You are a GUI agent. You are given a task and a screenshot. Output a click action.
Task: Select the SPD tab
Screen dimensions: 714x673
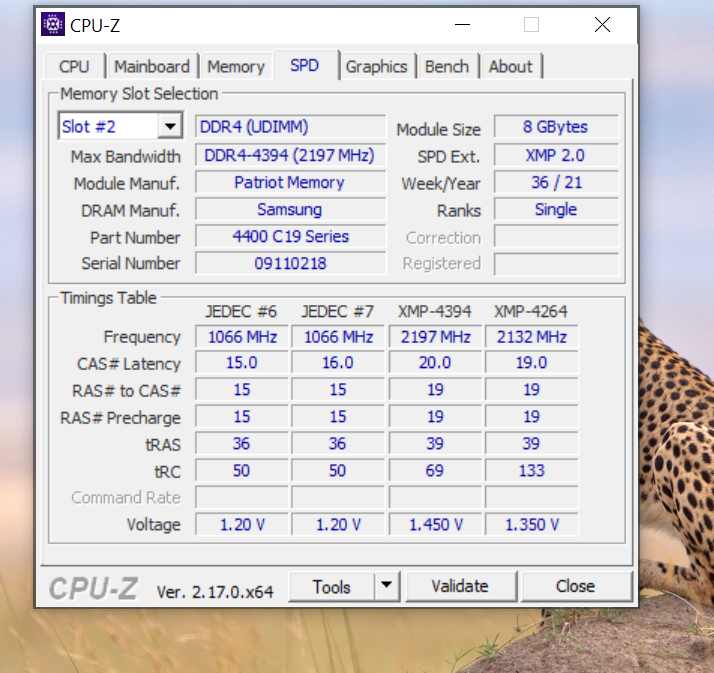(x=305, y=66)
